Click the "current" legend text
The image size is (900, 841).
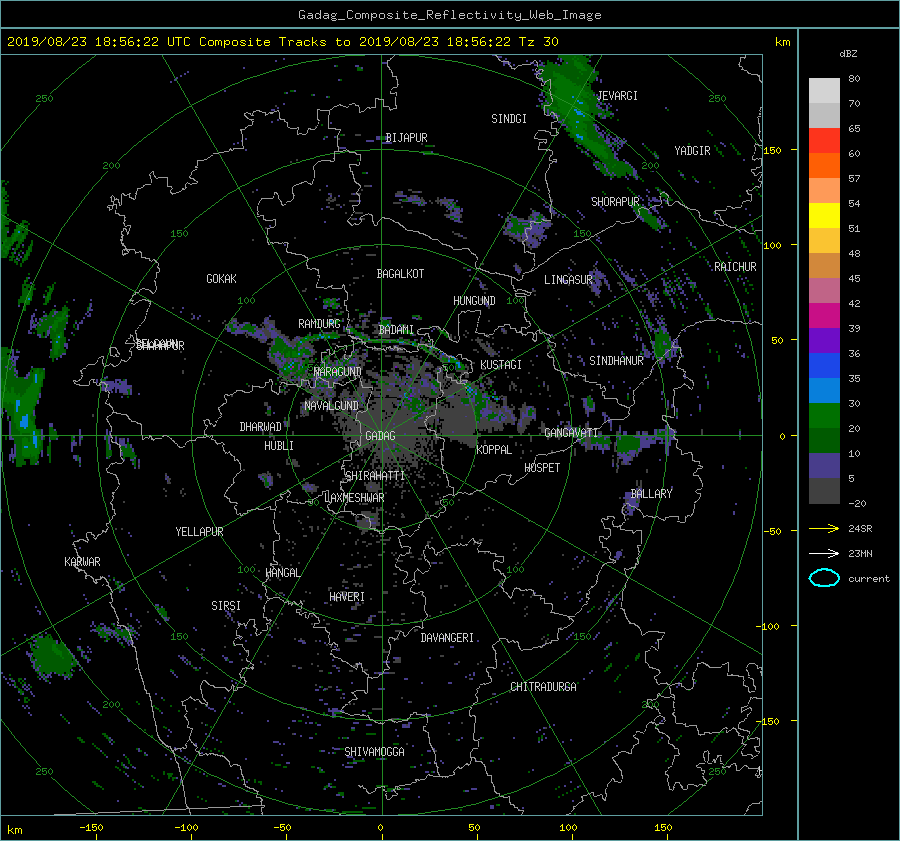point(869,579)
